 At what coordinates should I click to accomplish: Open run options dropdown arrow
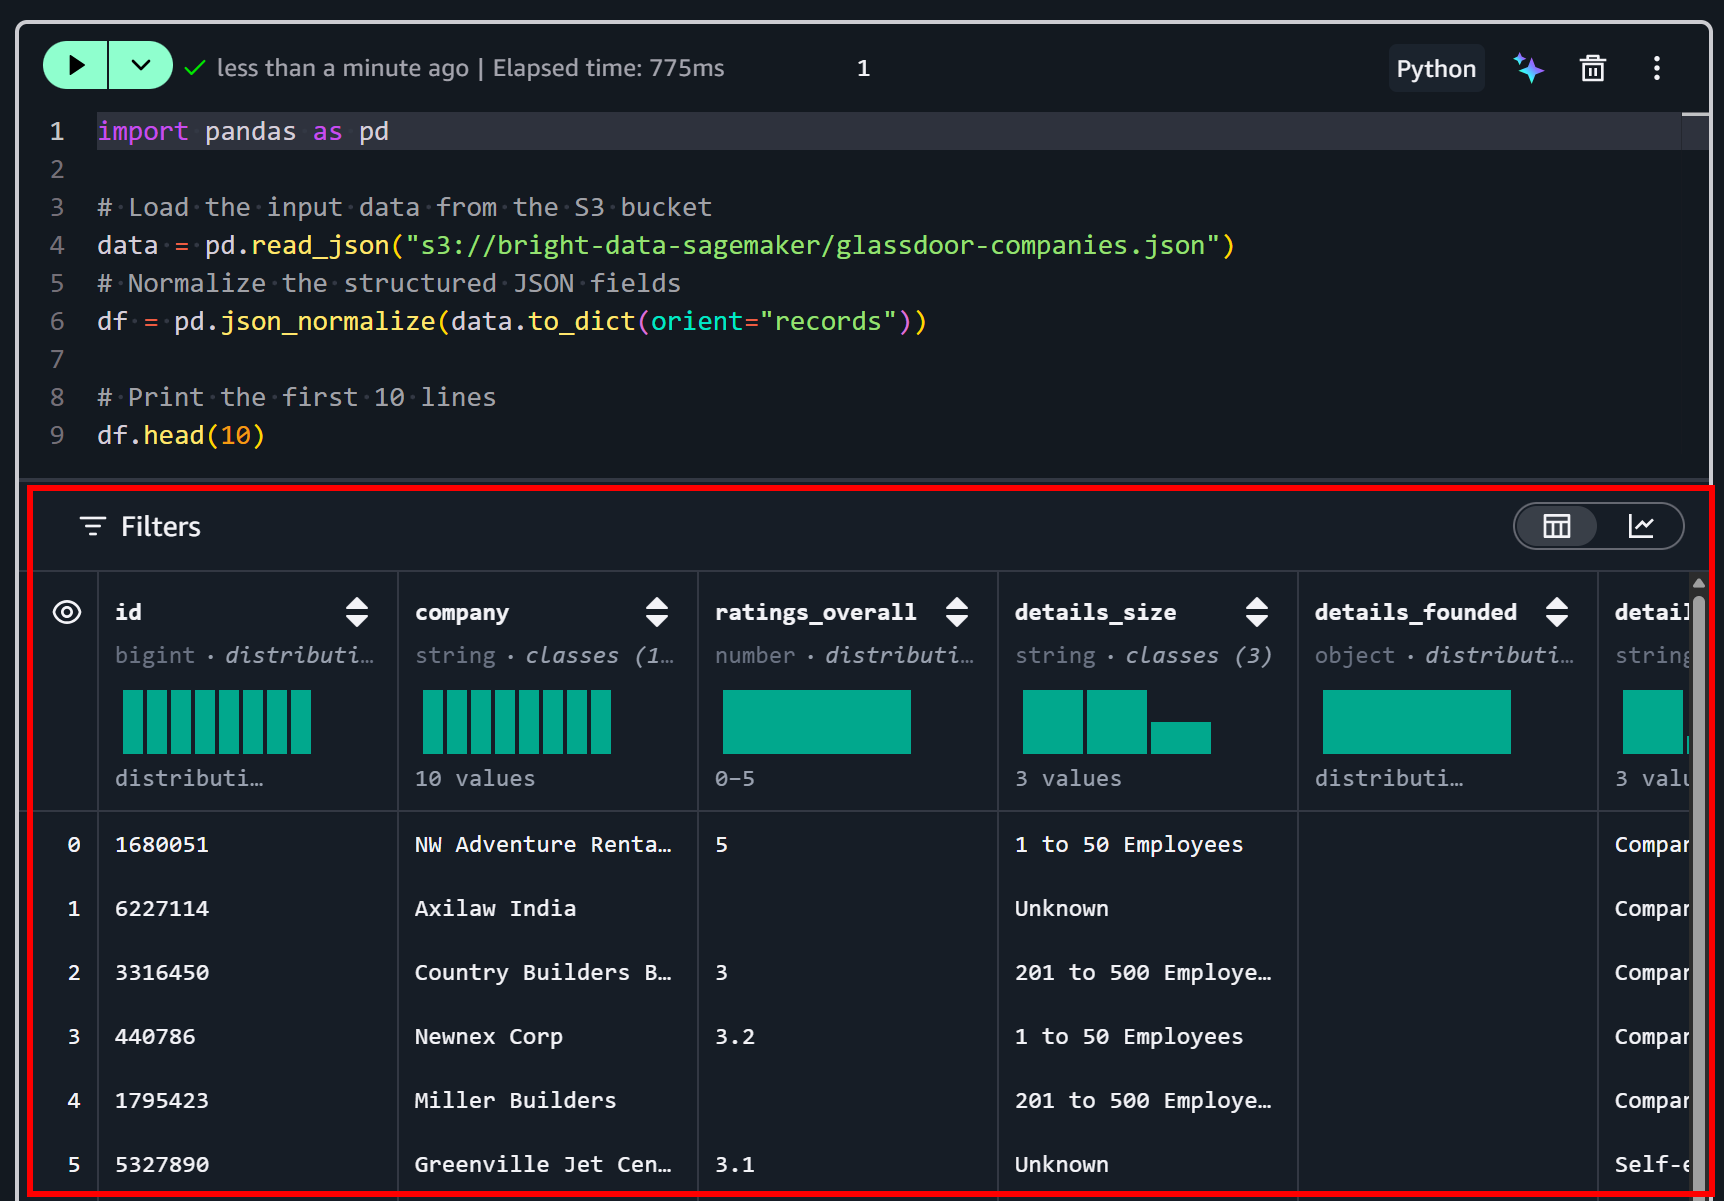click(x=141, y=66)
